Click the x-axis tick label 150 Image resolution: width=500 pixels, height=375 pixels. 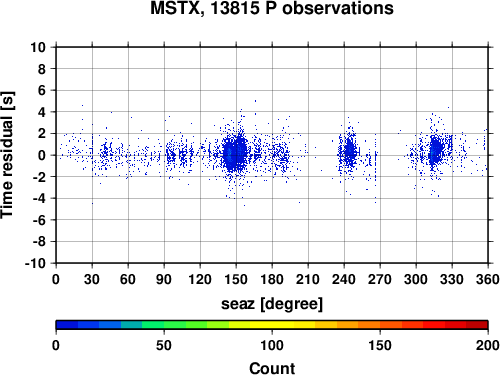coord(236,279)
